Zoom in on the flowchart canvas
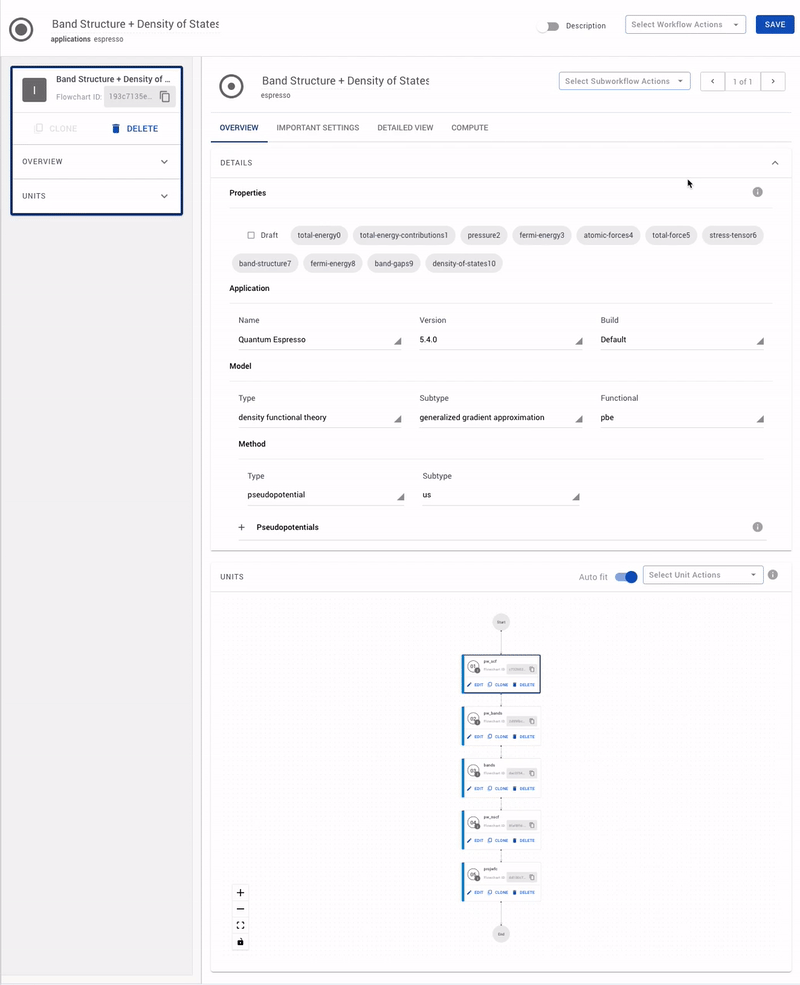 (241, 893)
